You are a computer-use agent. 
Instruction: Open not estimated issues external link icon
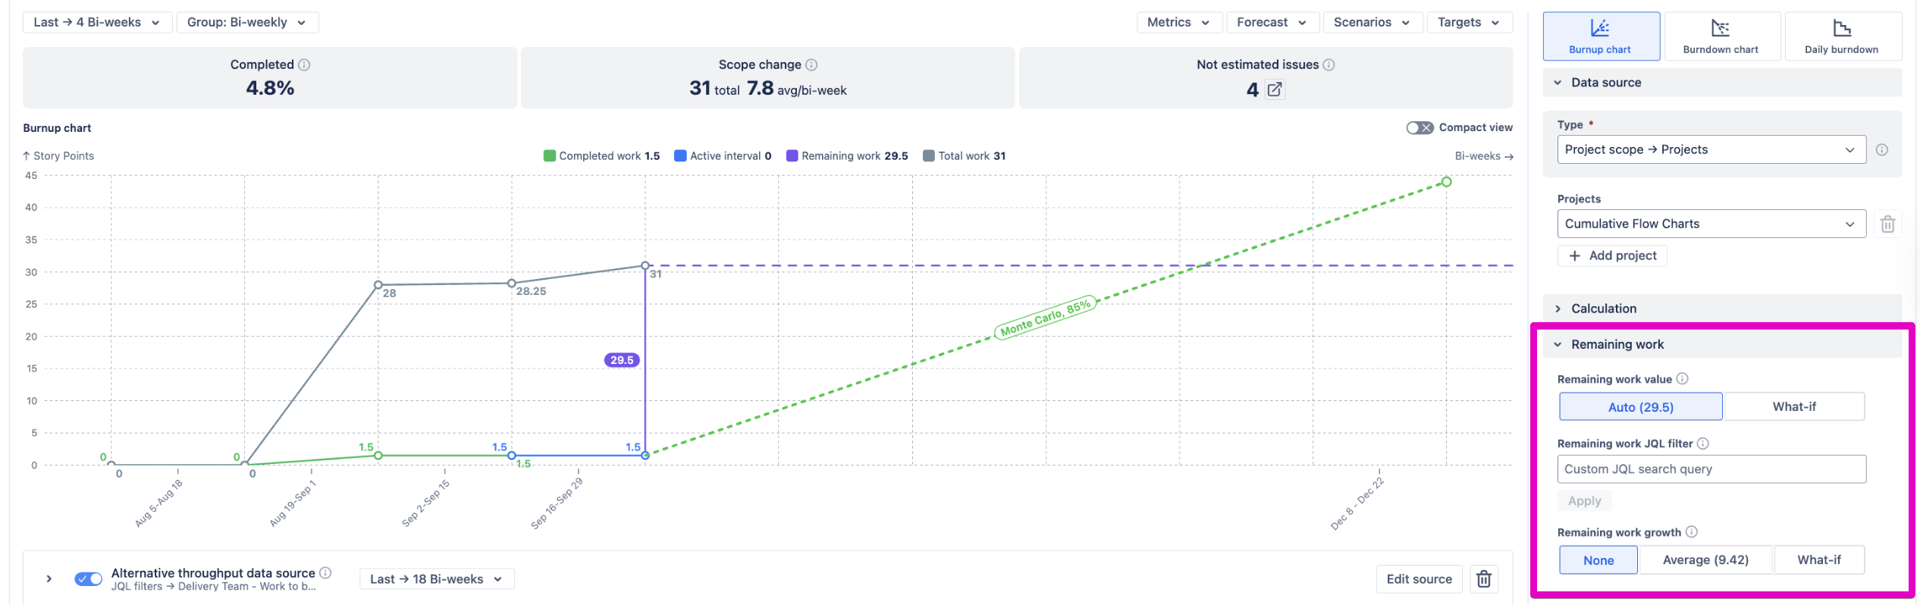point(1274,90)
